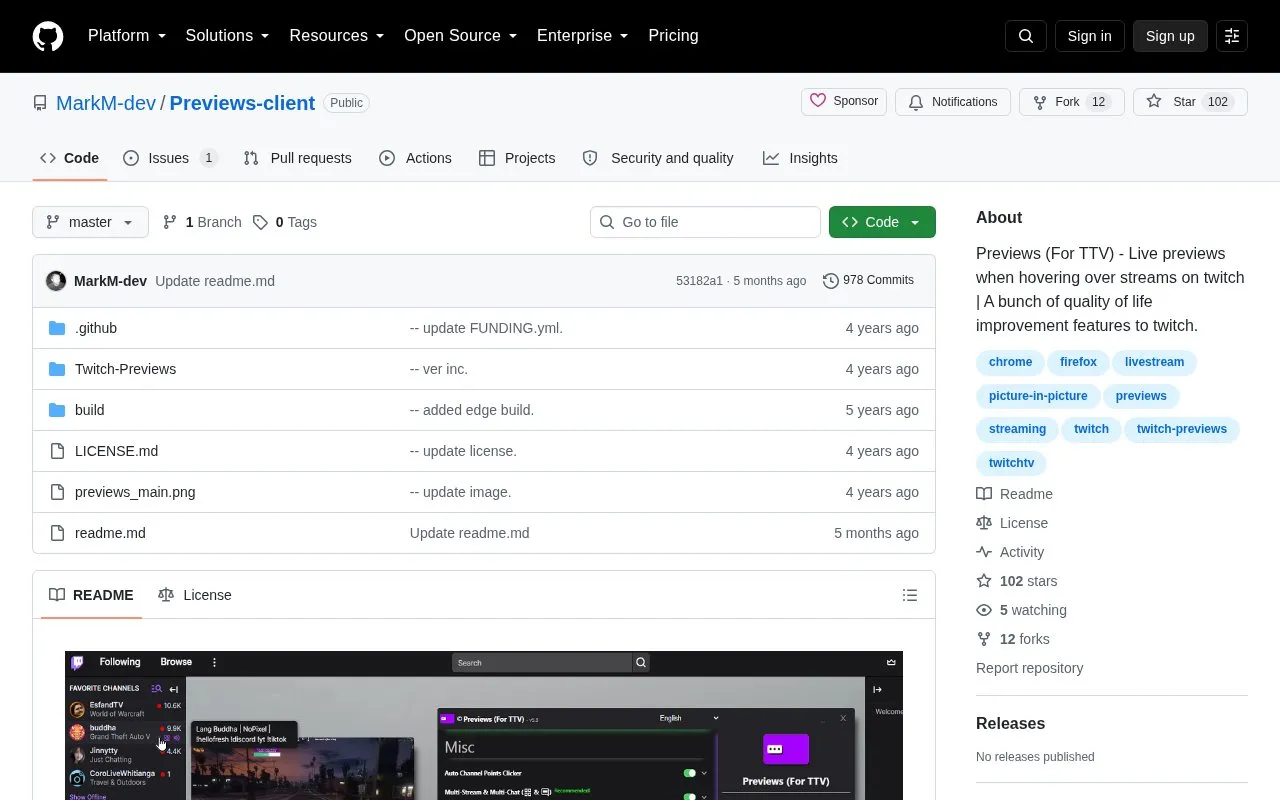Click the README preview screenshot image
The height and width of the screenshot is (800, 1280).
tap(484, 726)
